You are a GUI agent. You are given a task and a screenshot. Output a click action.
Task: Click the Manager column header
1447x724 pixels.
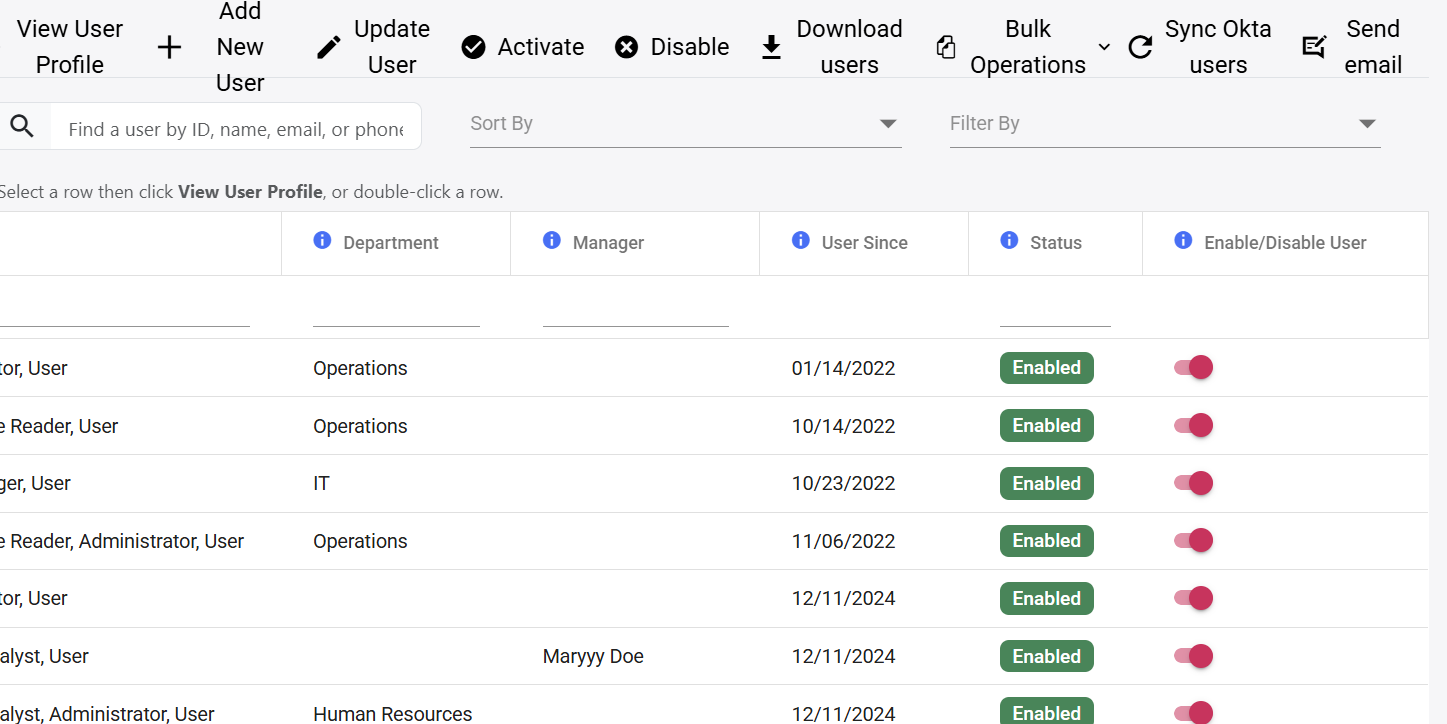[x=608, y=243]
